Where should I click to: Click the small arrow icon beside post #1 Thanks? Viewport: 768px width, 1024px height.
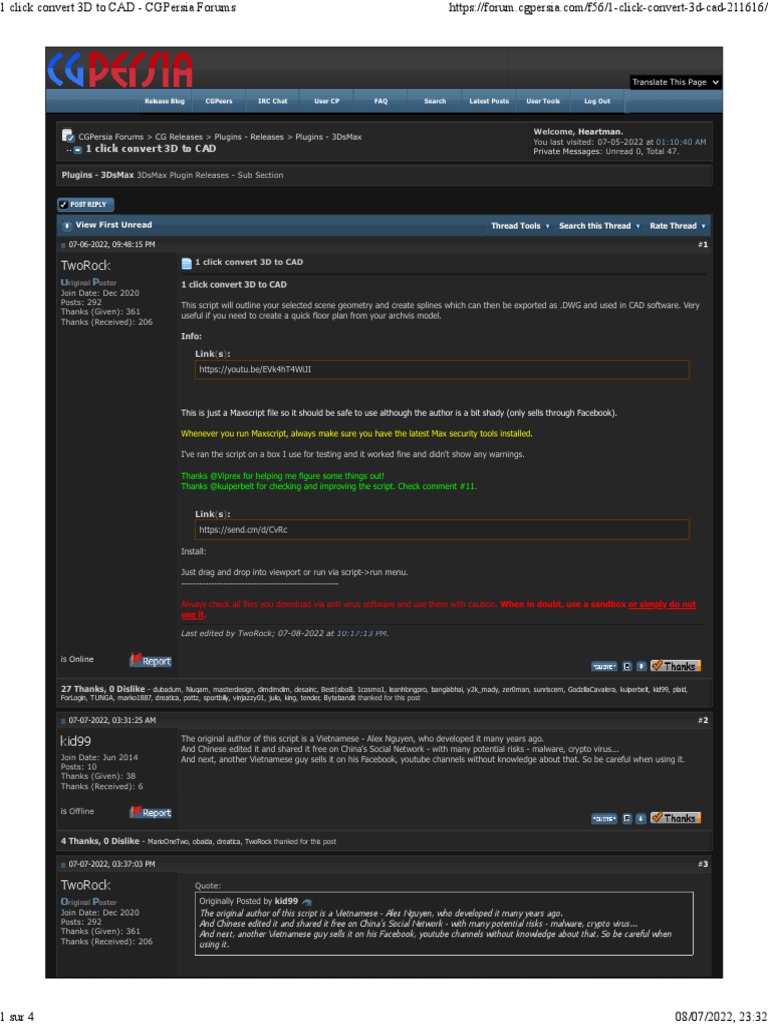641,667
